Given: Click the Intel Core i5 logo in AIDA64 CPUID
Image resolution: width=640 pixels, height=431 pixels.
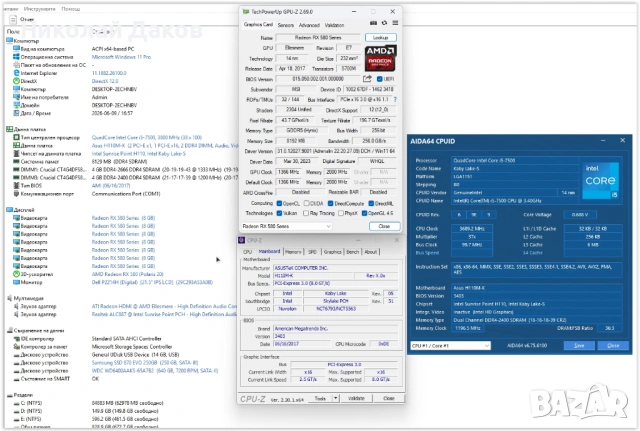Looking at the screenshot, I should pyautogui.click(x=600, y=180).
